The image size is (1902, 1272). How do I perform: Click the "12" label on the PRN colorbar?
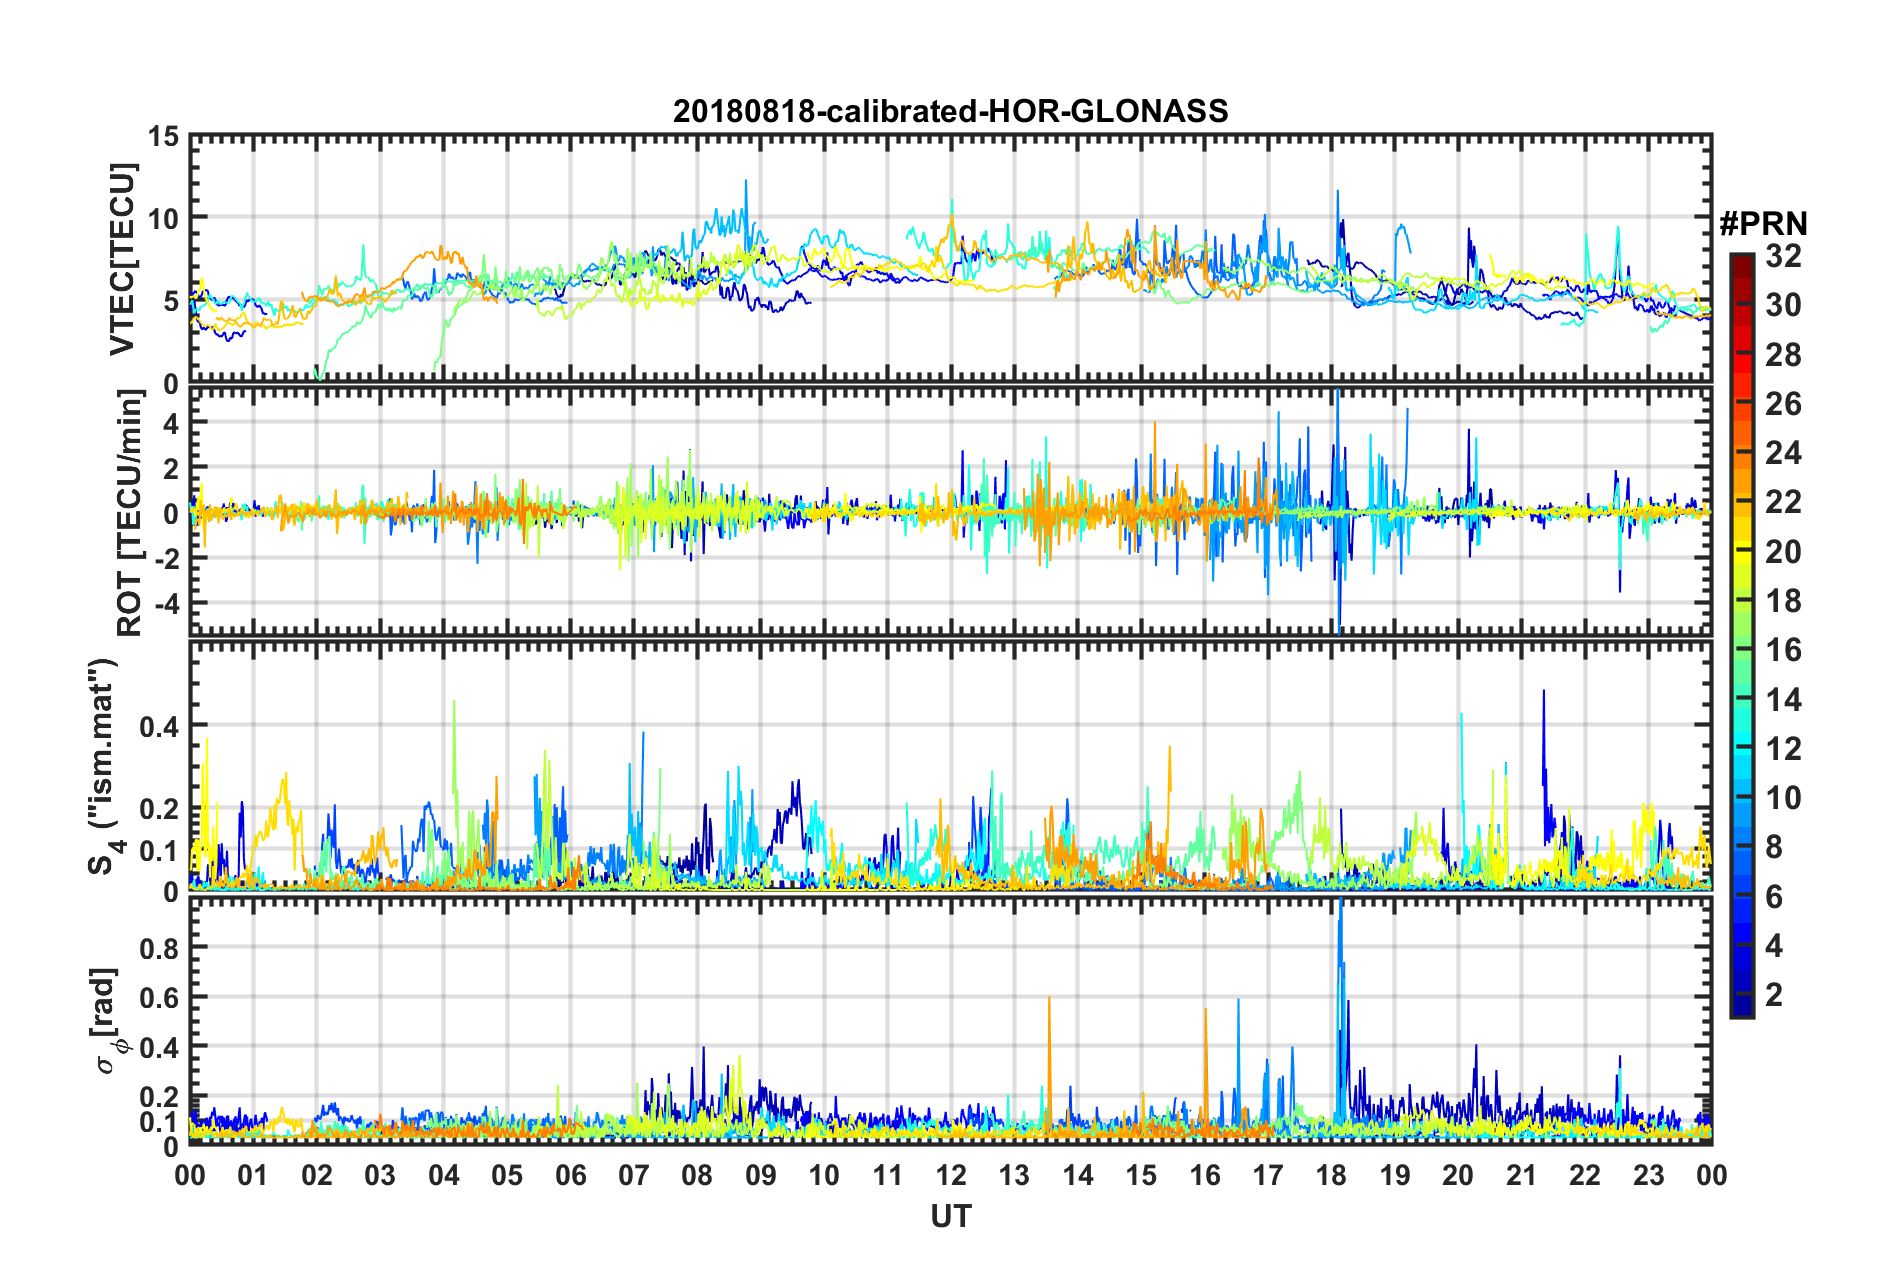click(1783, 749)
